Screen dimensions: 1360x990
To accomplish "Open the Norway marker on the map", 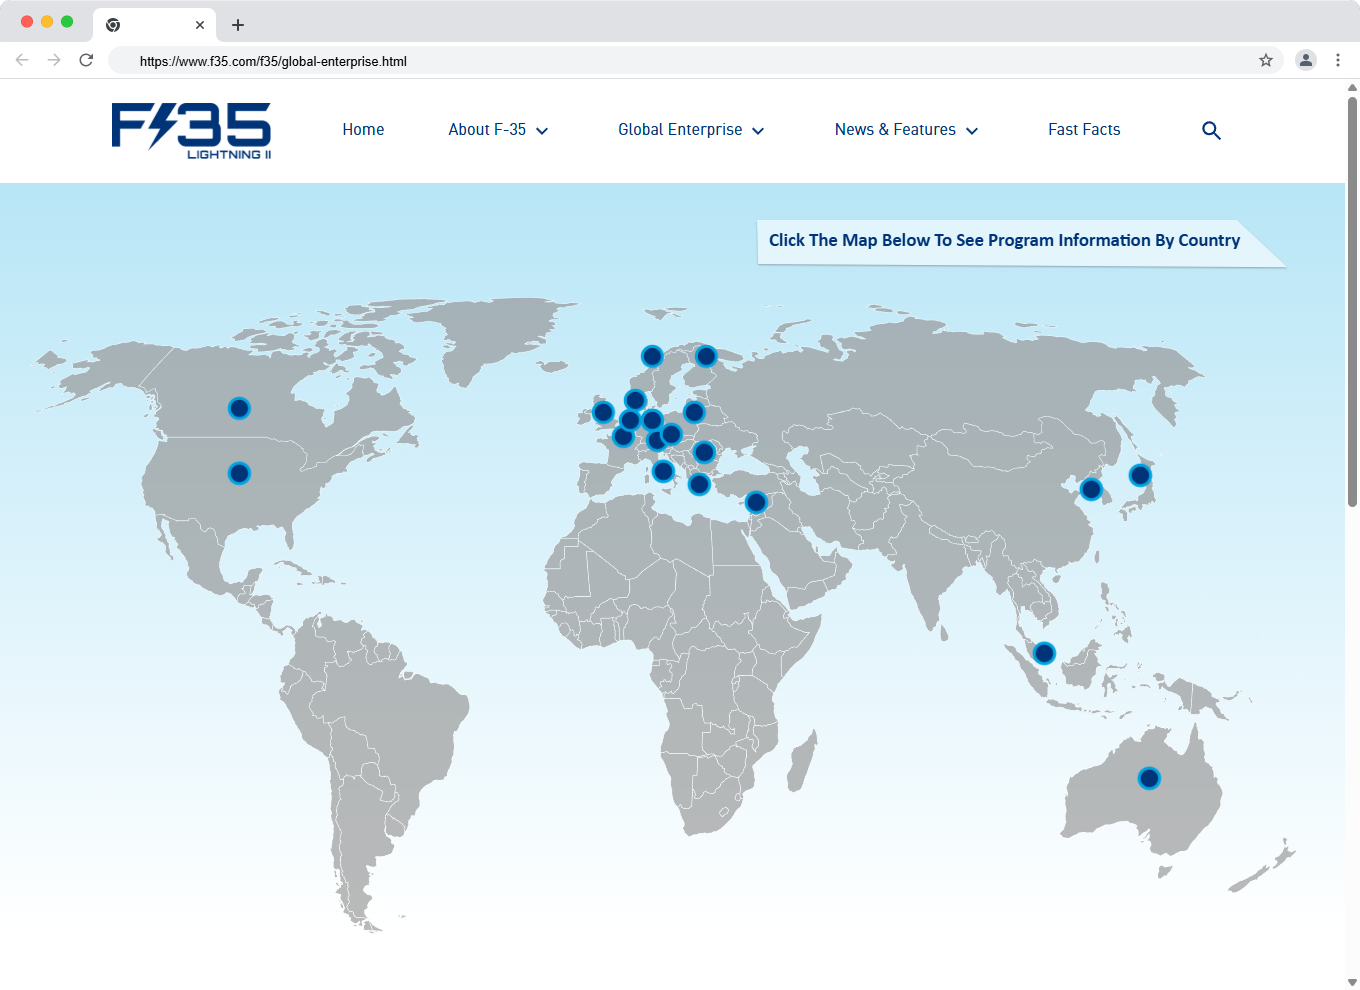I will pyautogui.click(x=652, y=356).
